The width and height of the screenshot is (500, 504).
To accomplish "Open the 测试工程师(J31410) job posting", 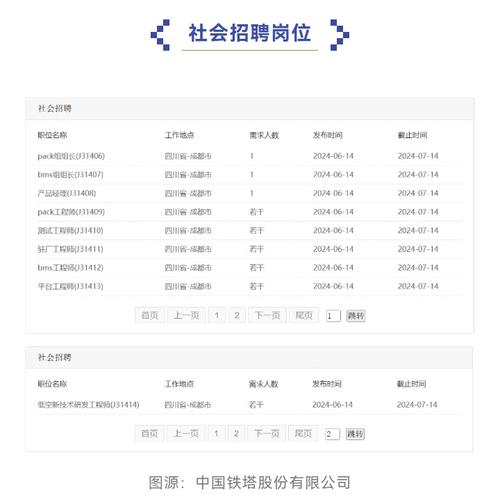I will pos(70,231).
